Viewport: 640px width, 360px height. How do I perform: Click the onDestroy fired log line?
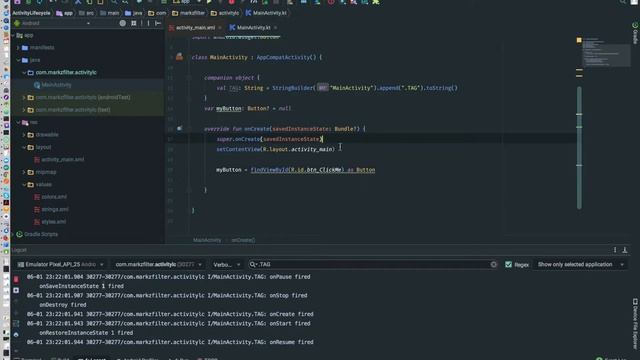pos(62,305)
